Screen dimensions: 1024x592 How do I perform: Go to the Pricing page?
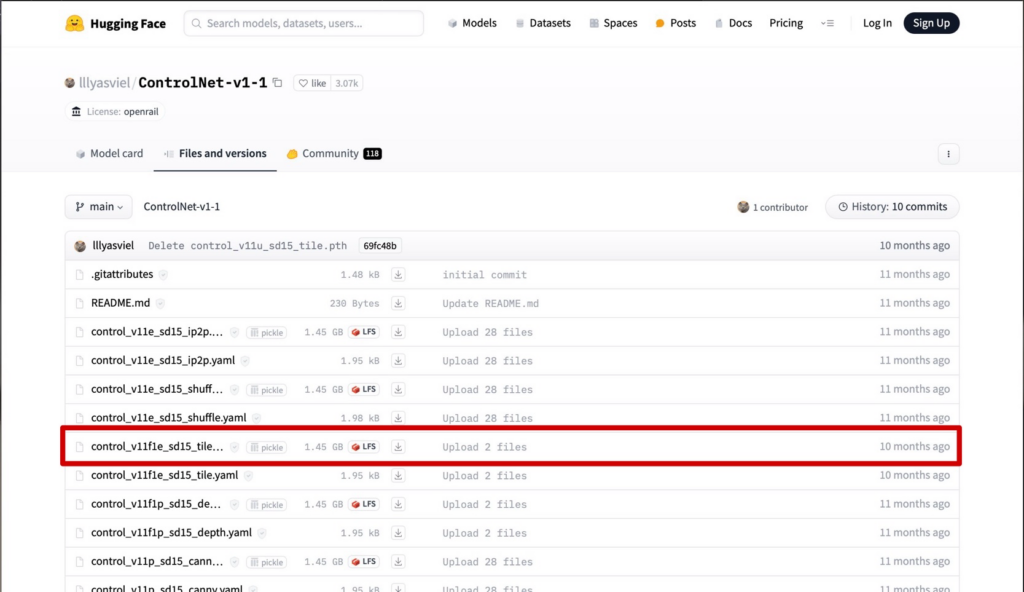[x=786, y=23]
